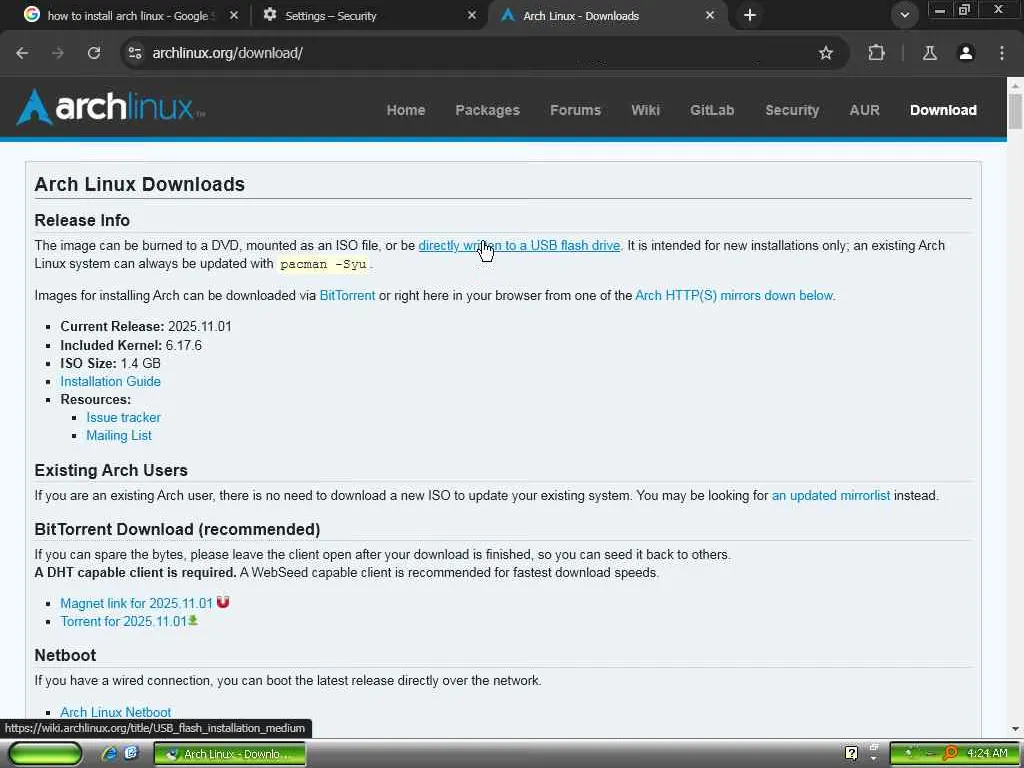1024x768 pixels.
Task: Click 'Magnet link for 2025.11.01'
Action: click(136, 603)
